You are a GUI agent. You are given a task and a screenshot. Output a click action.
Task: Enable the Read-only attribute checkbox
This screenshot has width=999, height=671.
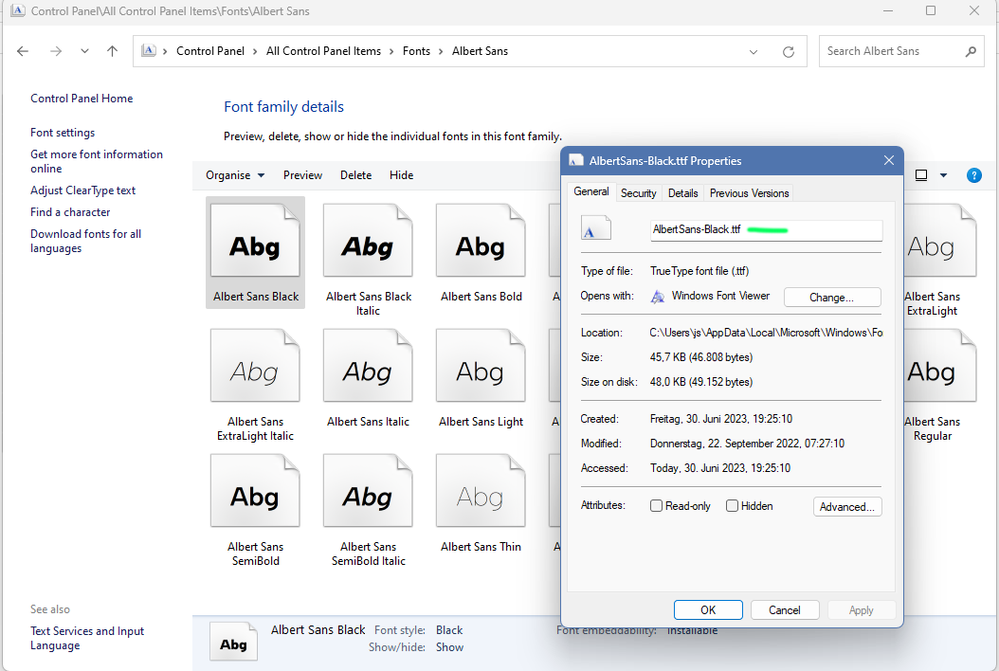[x=656, y=506]
